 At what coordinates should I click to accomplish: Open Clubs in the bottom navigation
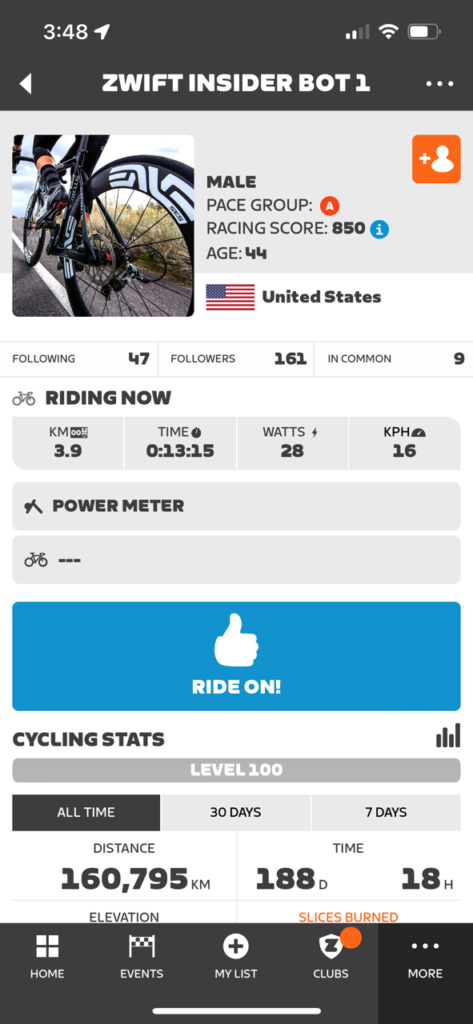pyautogui.click(x=331, y=957)
